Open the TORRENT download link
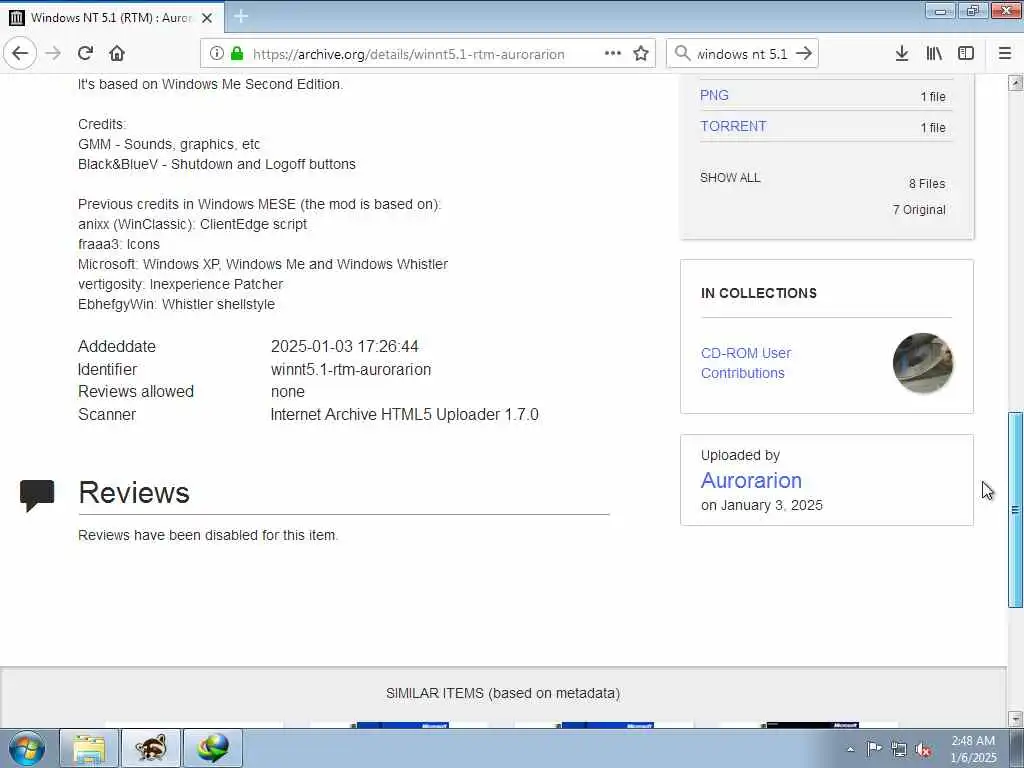1024x768 pixels. 733,126
